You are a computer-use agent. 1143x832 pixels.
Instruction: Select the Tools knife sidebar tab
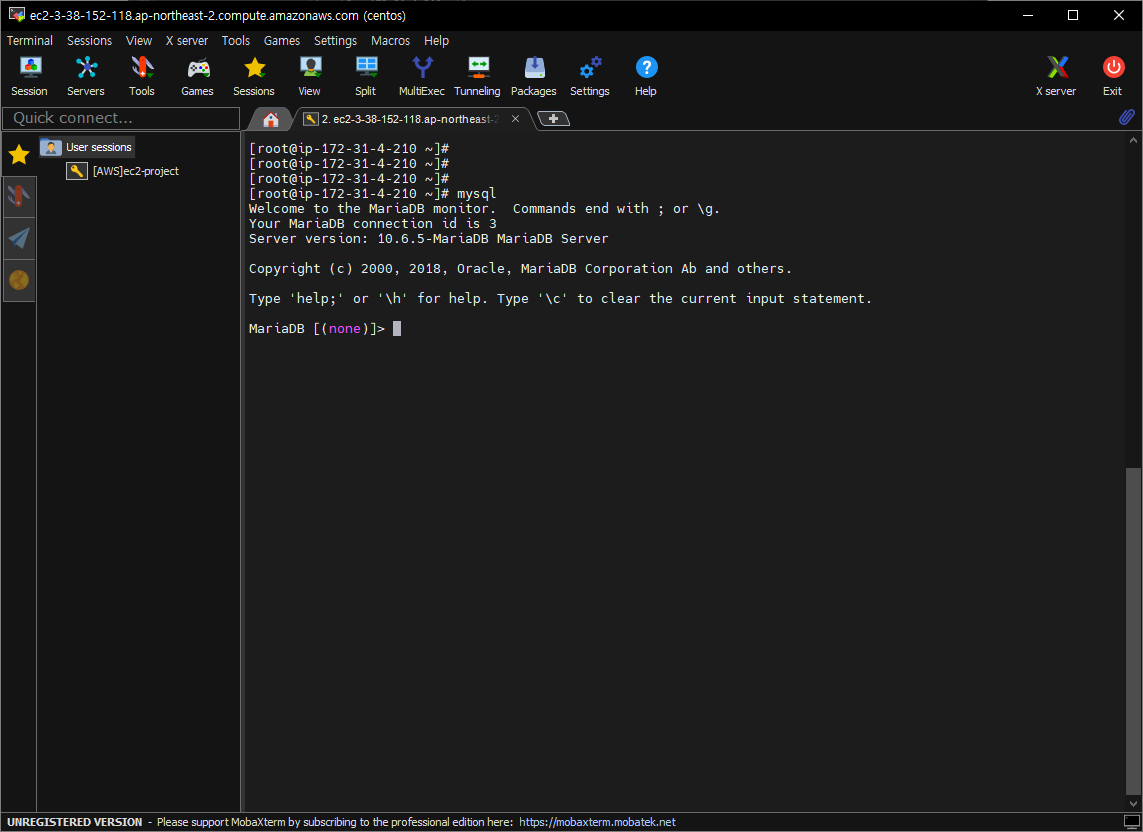(x=18, y=196)
